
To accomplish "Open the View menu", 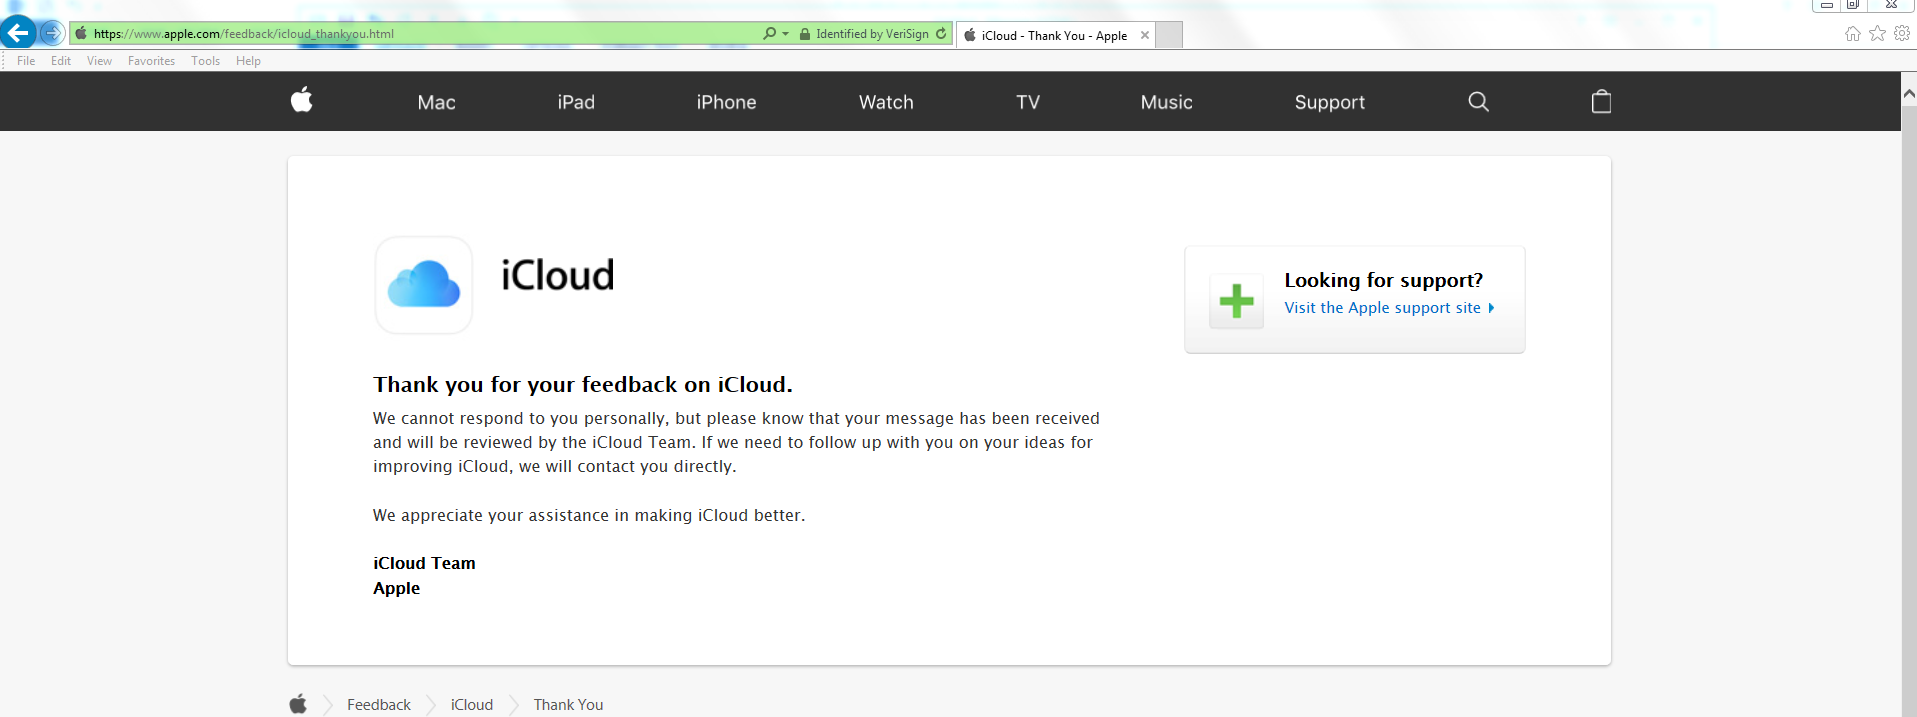I will tap(99, 61).
